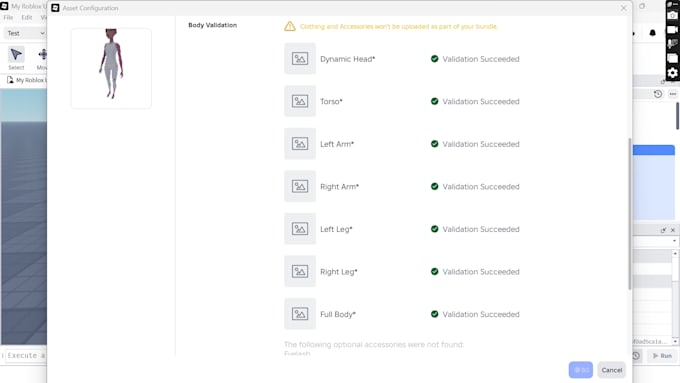This screenshot has height=383, width=680.
Task: Click the optional accessories not found text
Action: (374, 344)
